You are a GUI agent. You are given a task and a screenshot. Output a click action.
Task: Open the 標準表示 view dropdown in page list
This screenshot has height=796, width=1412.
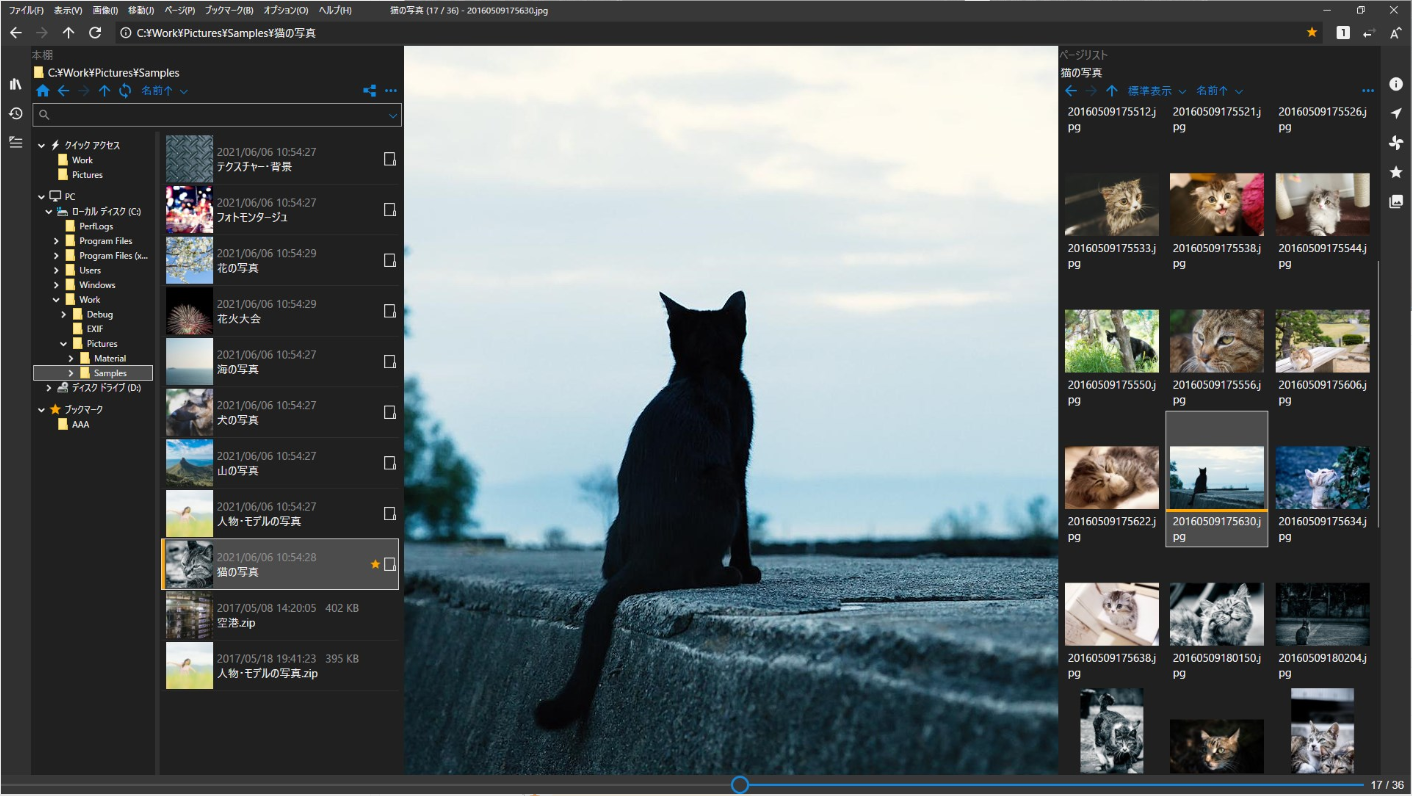click(x=1157, y=91)
